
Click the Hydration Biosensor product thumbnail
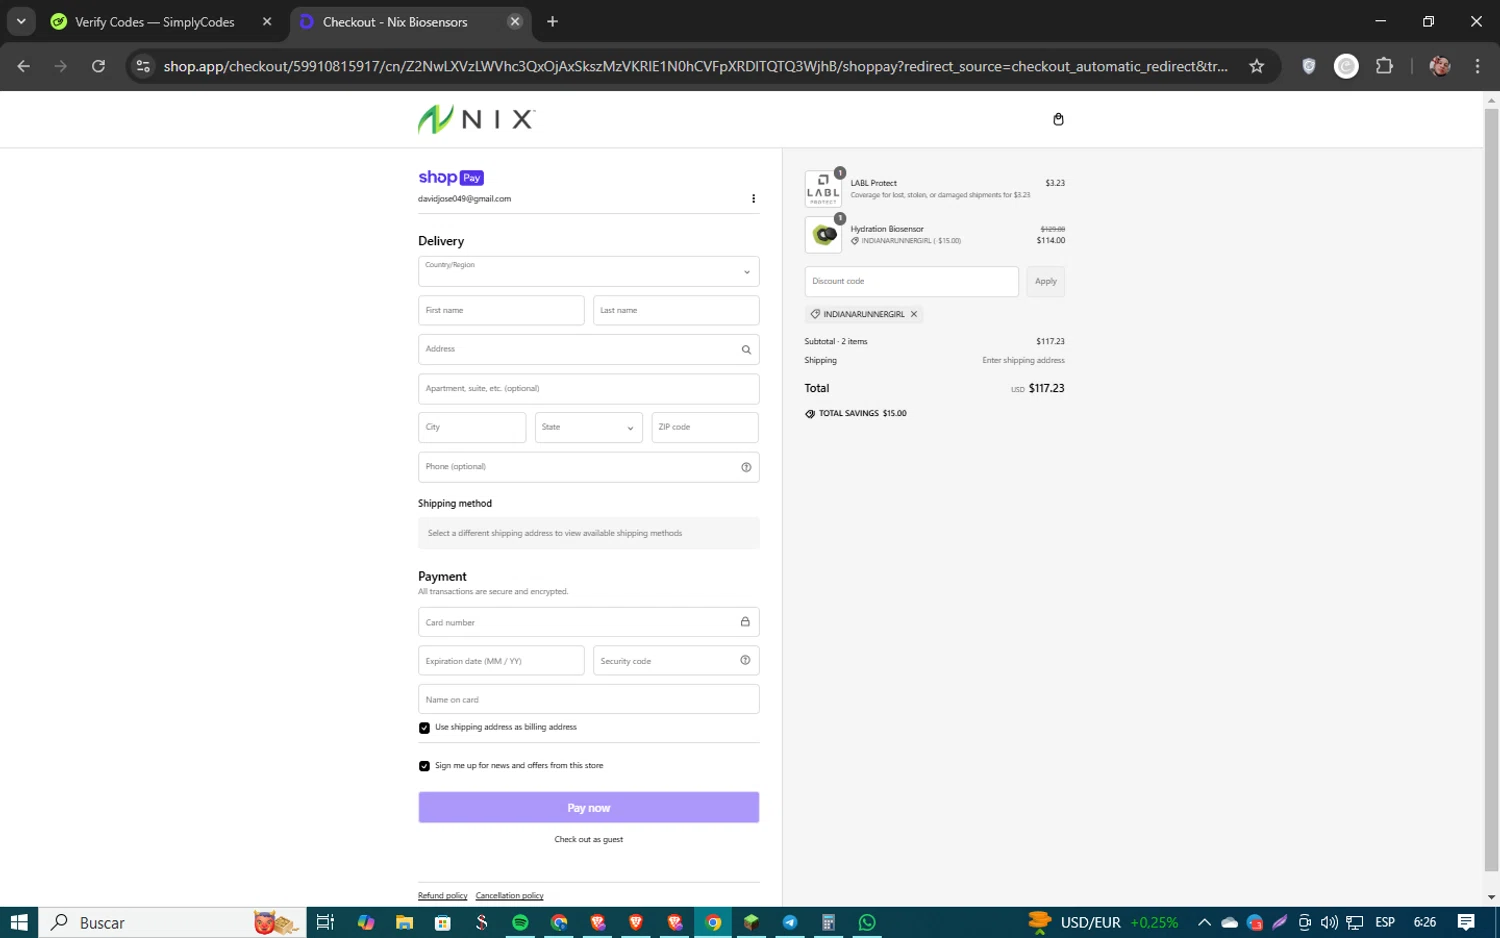click(823, 235)
